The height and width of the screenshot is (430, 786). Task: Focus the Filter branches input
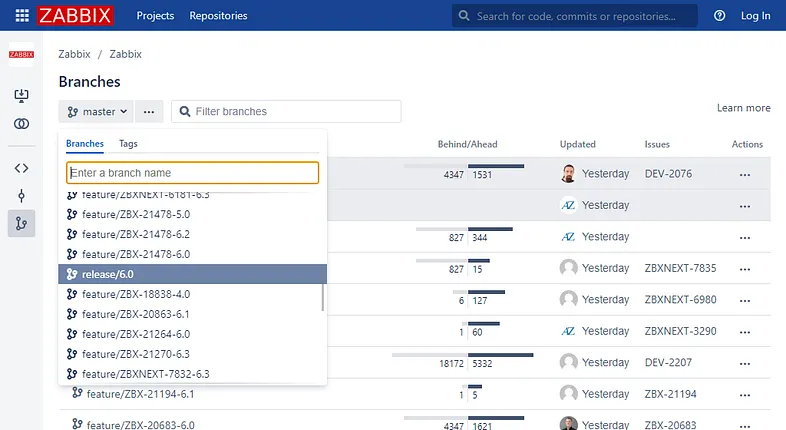point(286,111)
